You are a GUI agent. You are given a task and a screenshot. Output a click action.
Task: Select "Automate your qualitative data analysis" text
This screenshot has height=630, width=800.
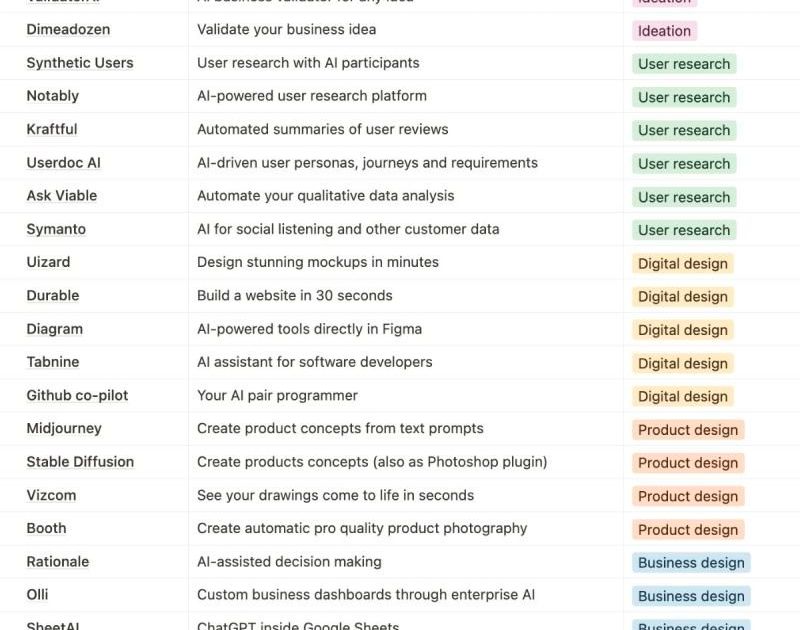click(326, 196)
